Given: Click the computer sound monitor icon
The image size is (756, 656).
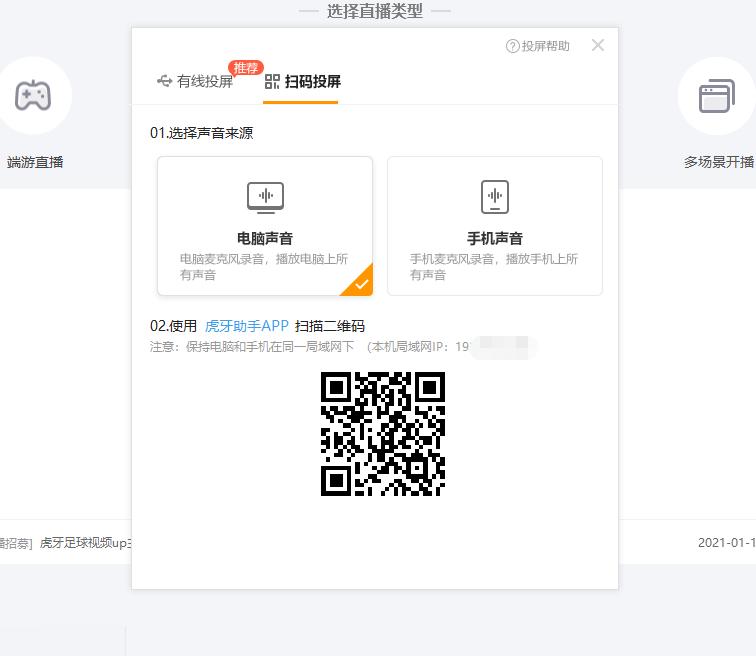Looking at the screenshot, I should point(265,198).
